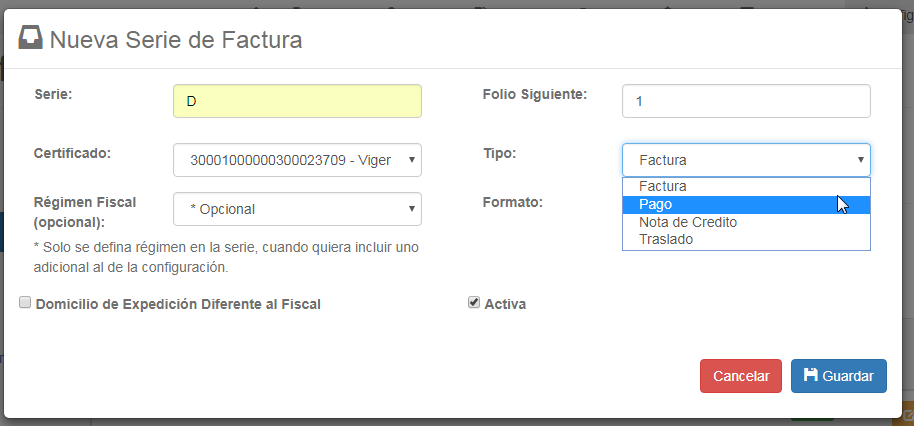Click the floppy disk icon on Guardar

(810, 376)
